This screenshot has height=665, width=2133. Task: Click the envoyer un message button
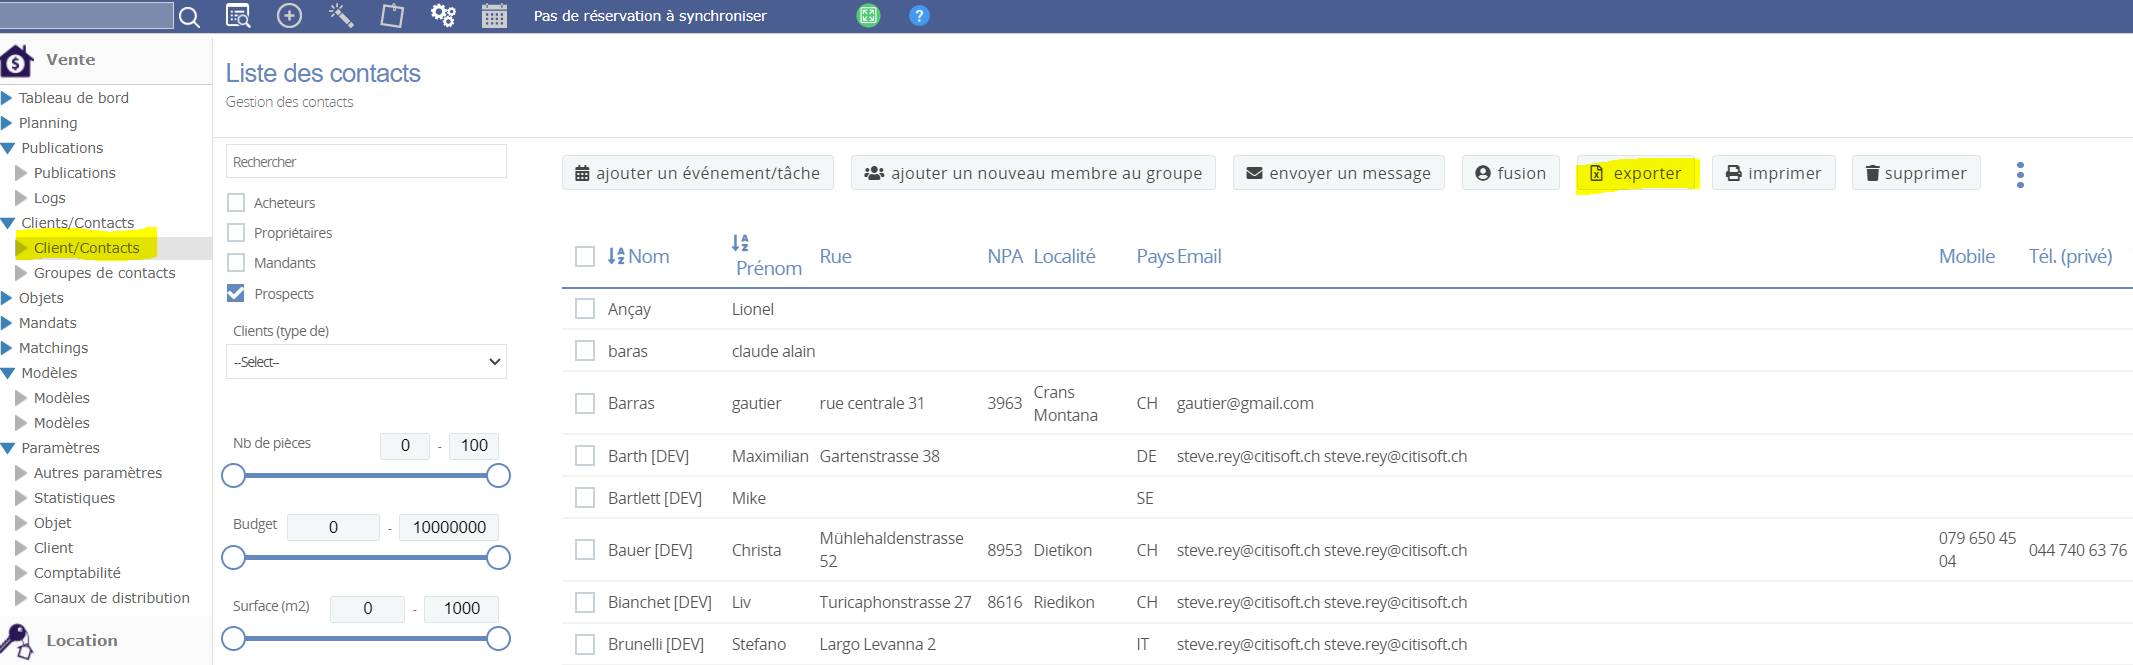pos(1338,174)
